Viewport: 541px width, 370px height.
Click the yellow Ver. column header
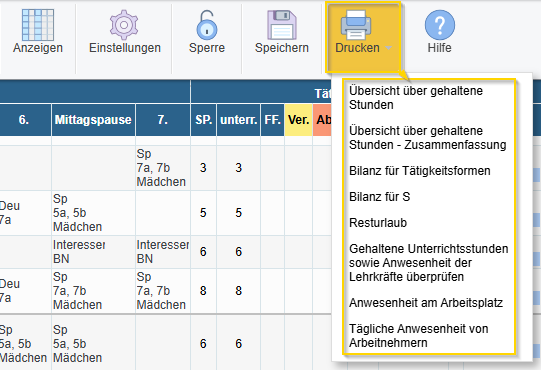[x=298, y=120]
